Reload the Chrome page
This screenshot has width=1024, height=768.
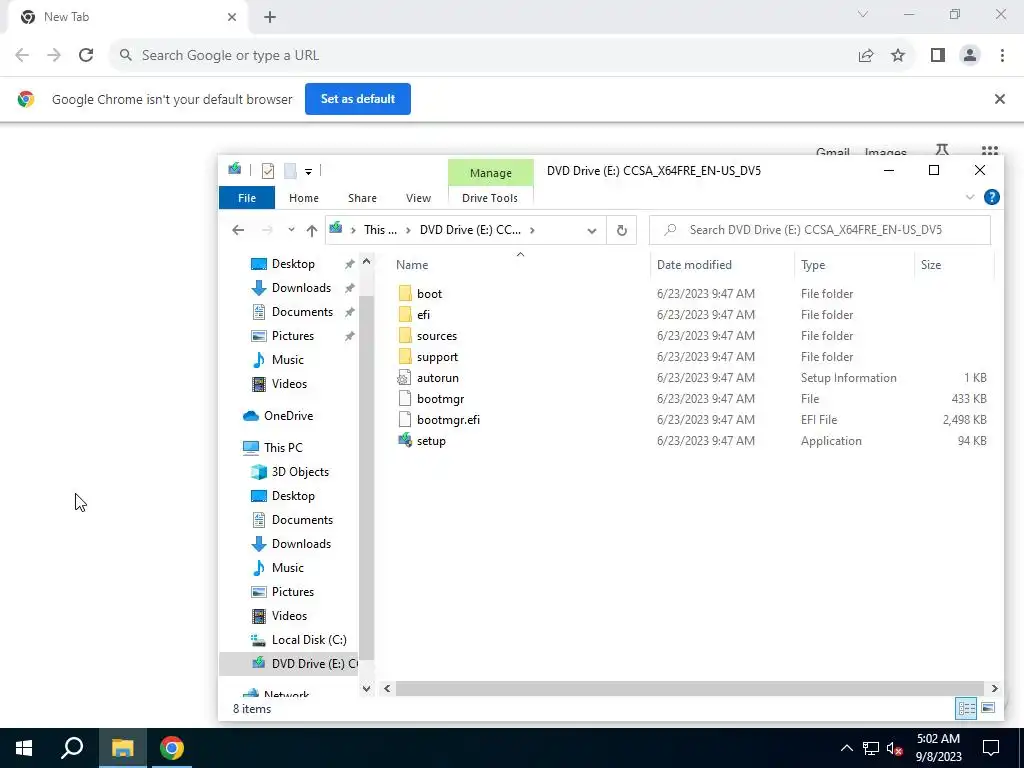86,56
